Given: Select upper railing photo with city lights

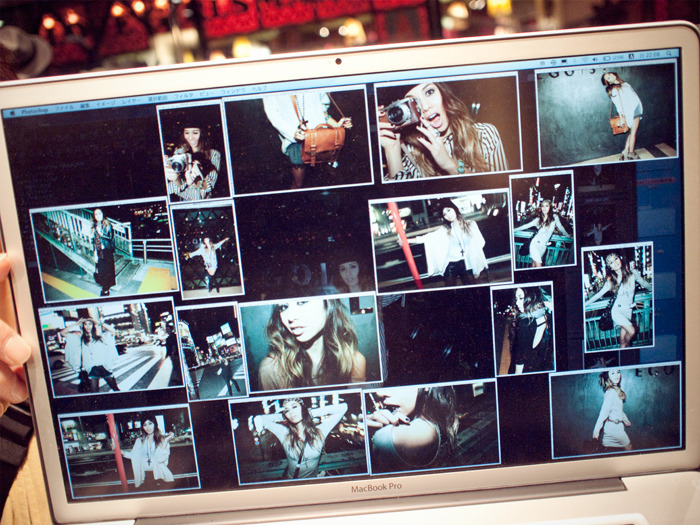Looking at the screenshot, I should coord(542,221).
